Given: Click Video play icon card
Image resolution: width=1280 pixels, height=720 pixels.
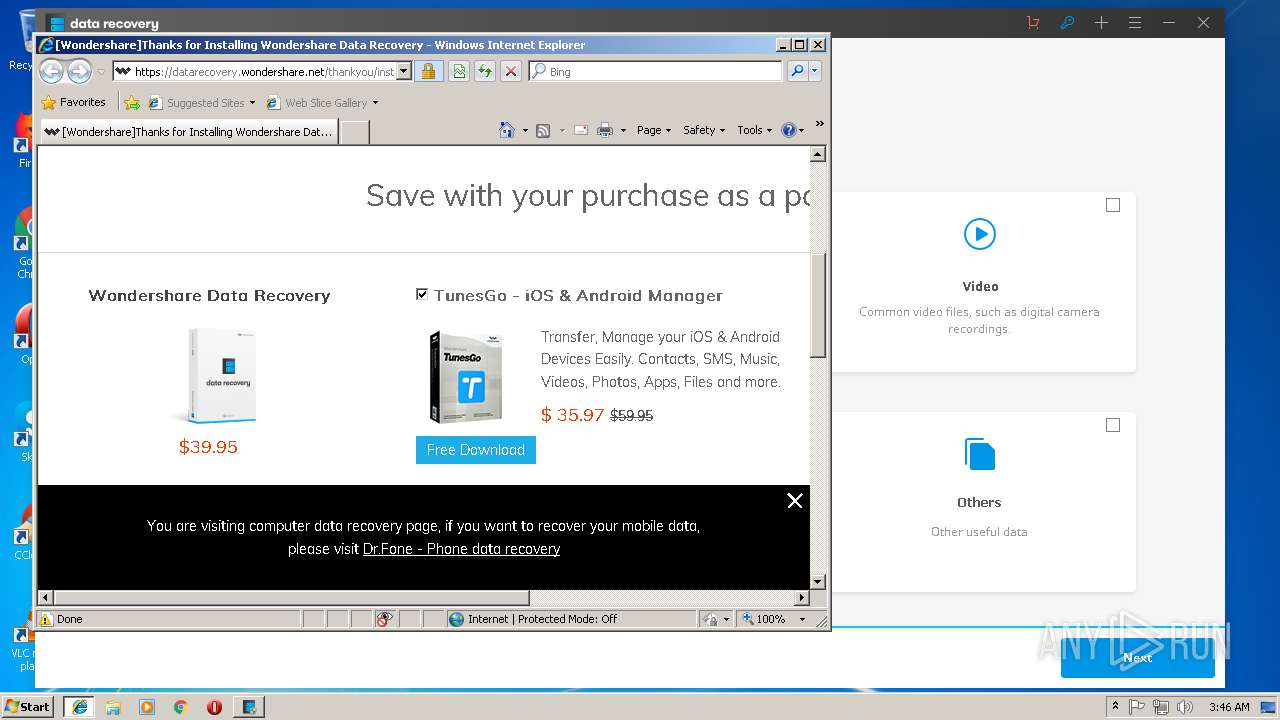Looking at the screenshot, I should (979, 234).
